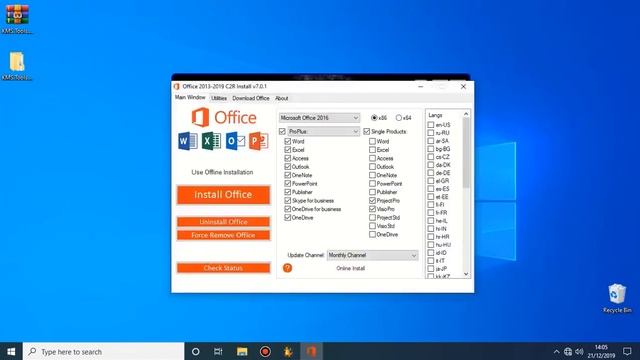Click Force Remove Office button
Screen dimensions: 640x360
[x=223, y=235]
